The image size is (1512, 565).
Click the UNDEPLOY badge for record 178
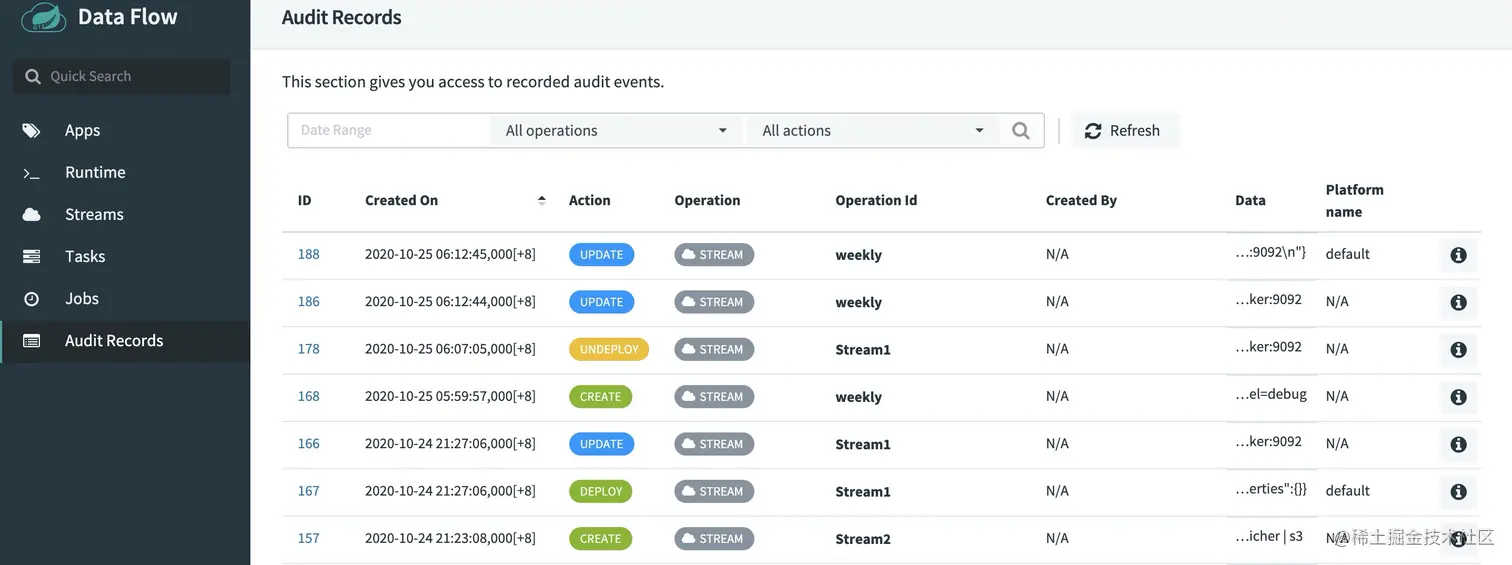[x=609, y=349]
